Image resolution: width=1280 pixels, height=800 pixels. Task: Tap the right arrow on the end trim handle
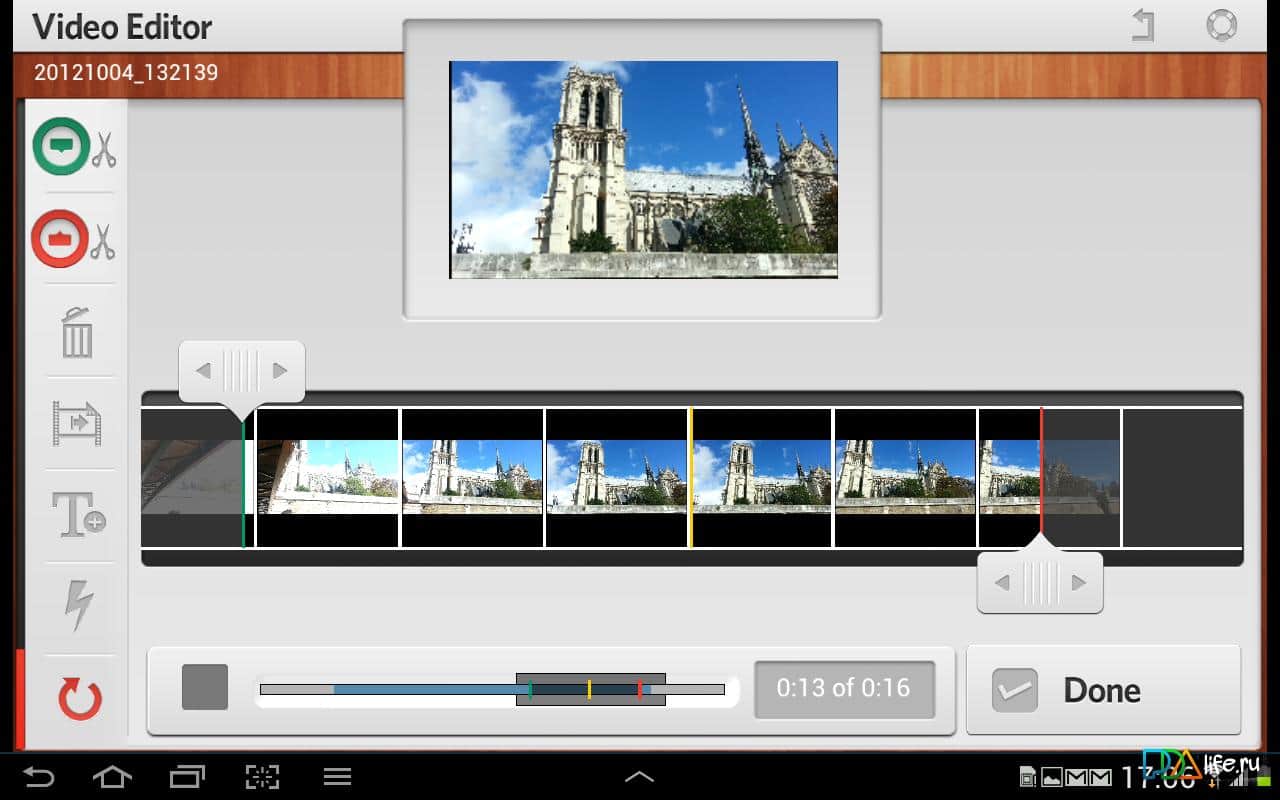[1078, 583]
